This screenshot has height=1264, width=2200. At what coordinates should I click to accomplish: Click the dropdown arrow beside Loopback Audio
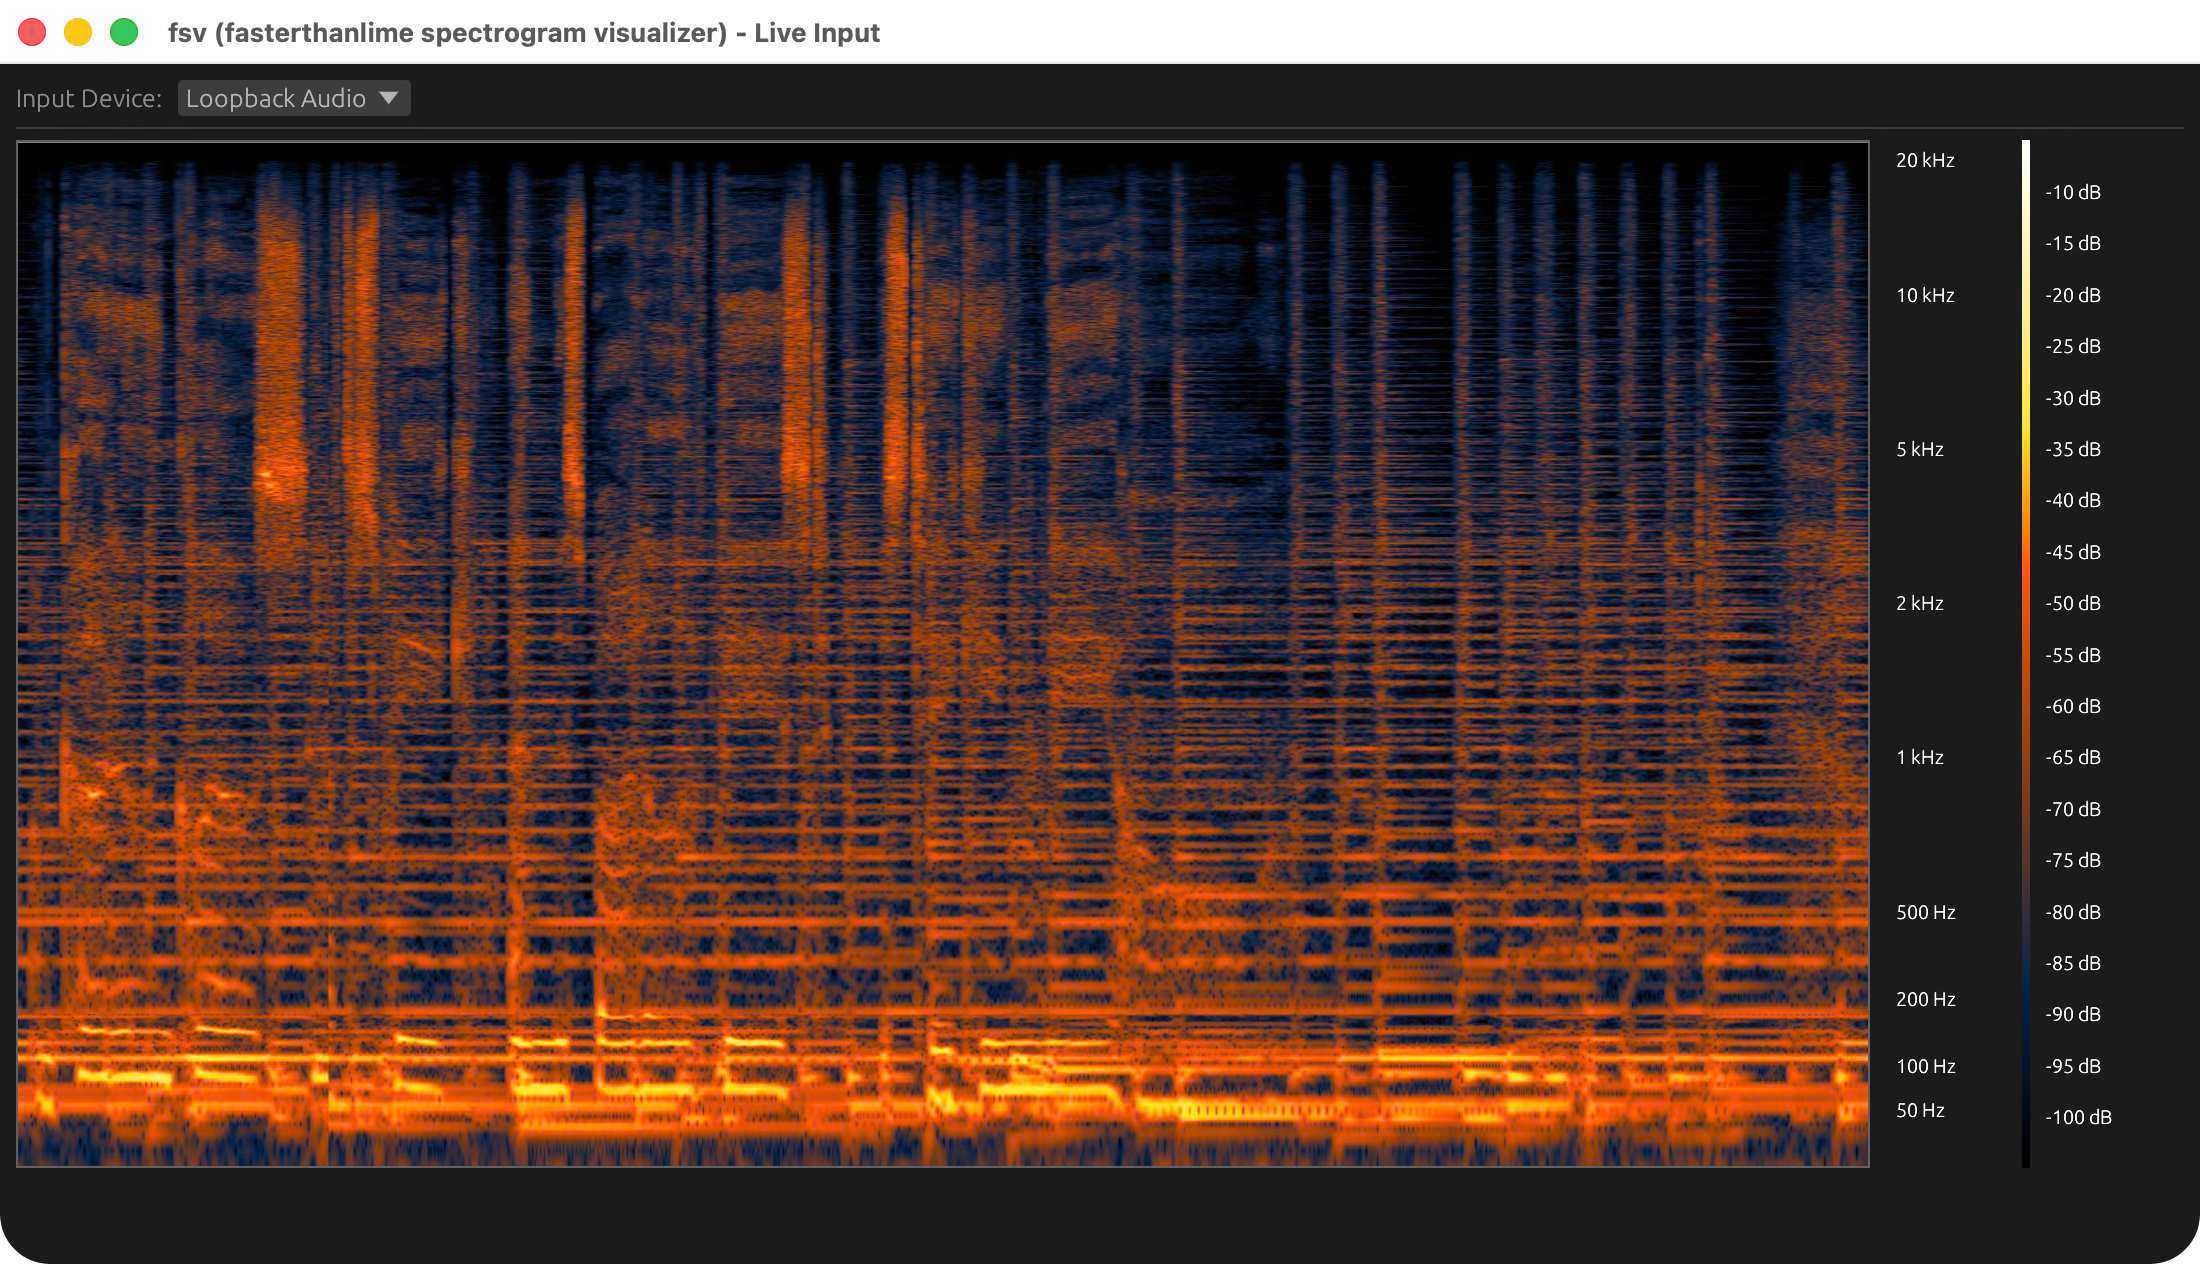pyautogui.click(x=389, y=98)
